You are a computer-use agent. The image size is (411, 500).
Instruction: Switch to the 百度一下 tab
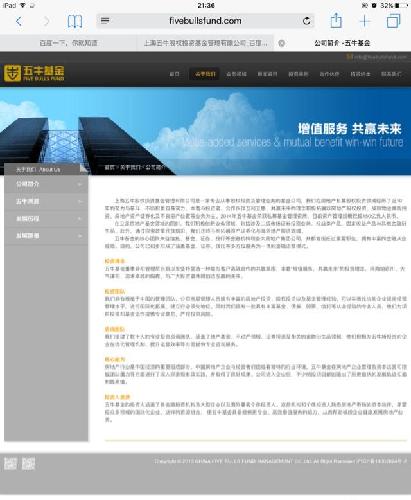68,43
